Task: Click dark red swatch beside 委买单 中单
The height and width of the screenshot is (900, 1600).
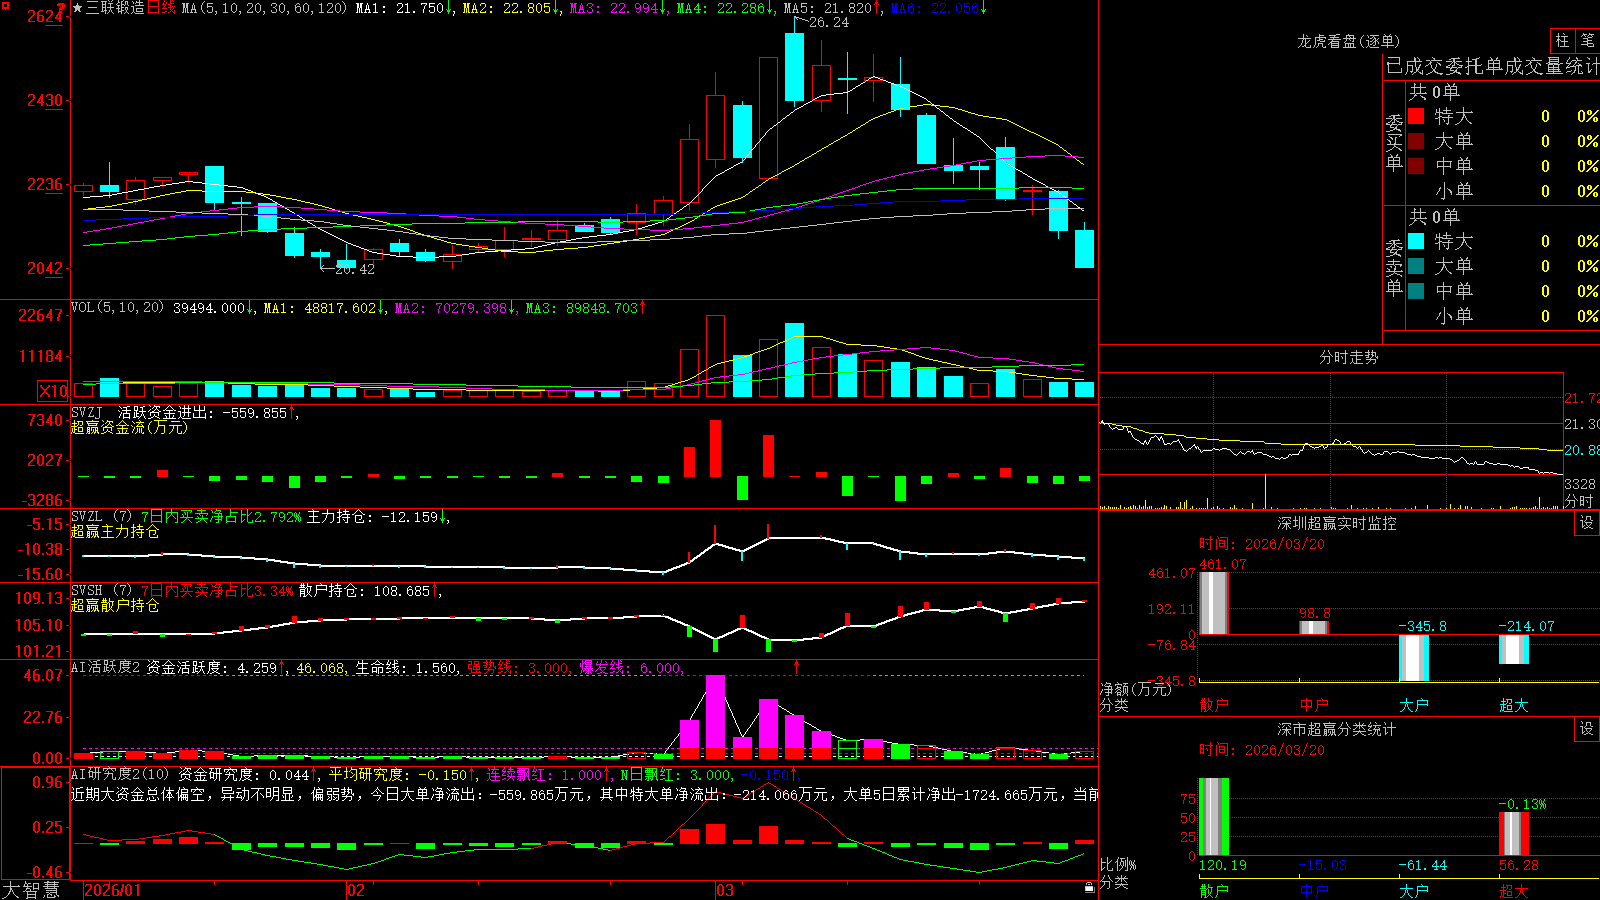Action: pyautogui.click(x=1416, y=166)
